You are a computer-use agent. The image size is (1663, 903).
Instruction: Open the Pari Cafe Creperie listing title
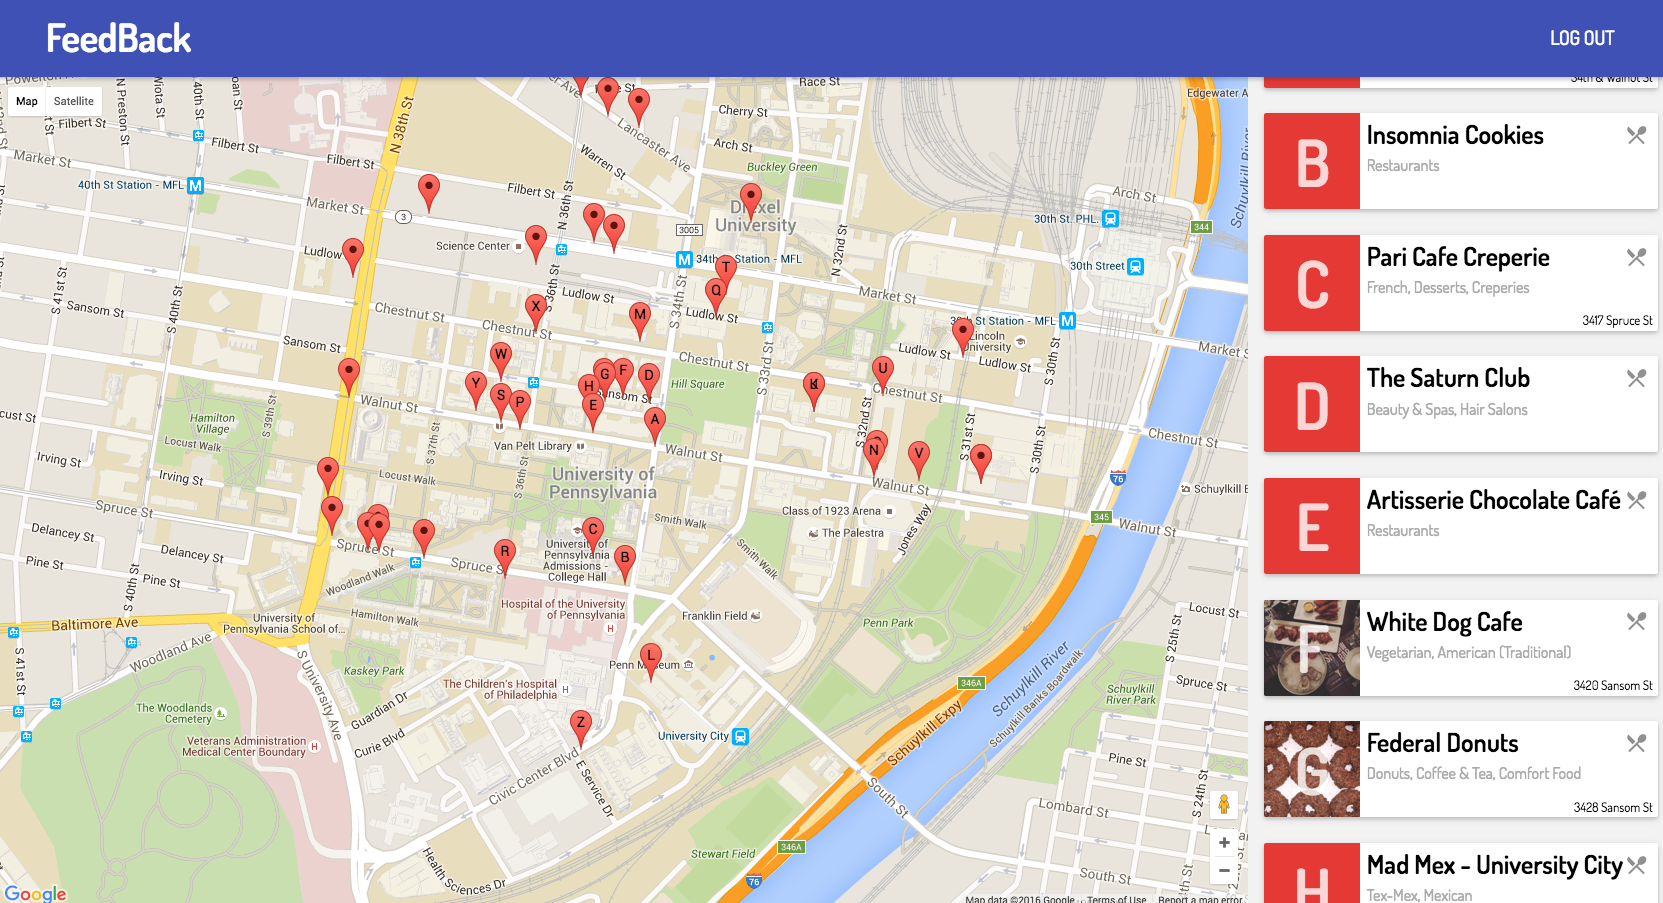coord(1458,257)
